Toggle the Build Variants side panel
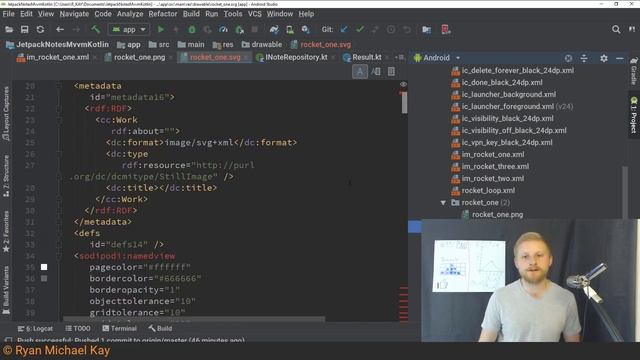This screenshot has width=640, height=360. (6, 290)
